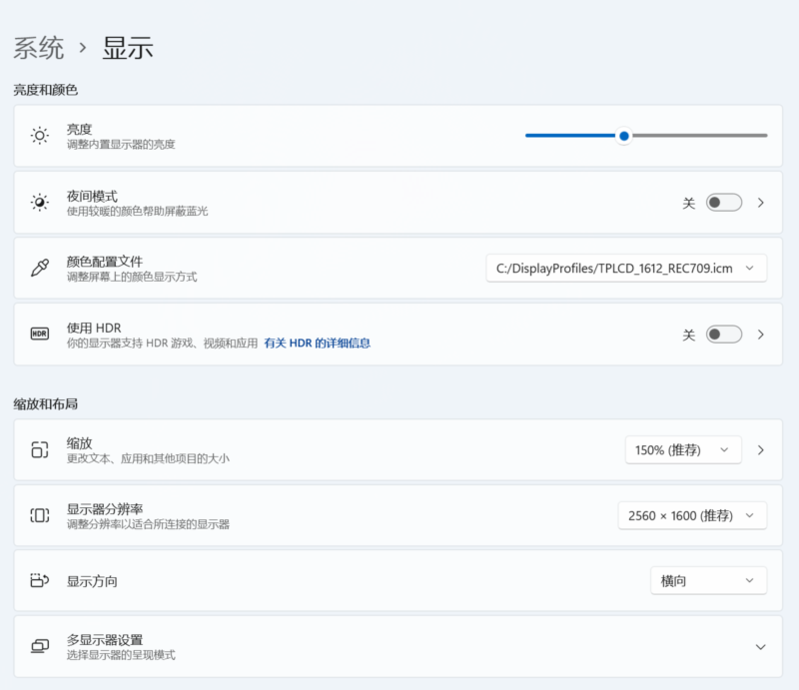Click the display orientation icon

39,581
